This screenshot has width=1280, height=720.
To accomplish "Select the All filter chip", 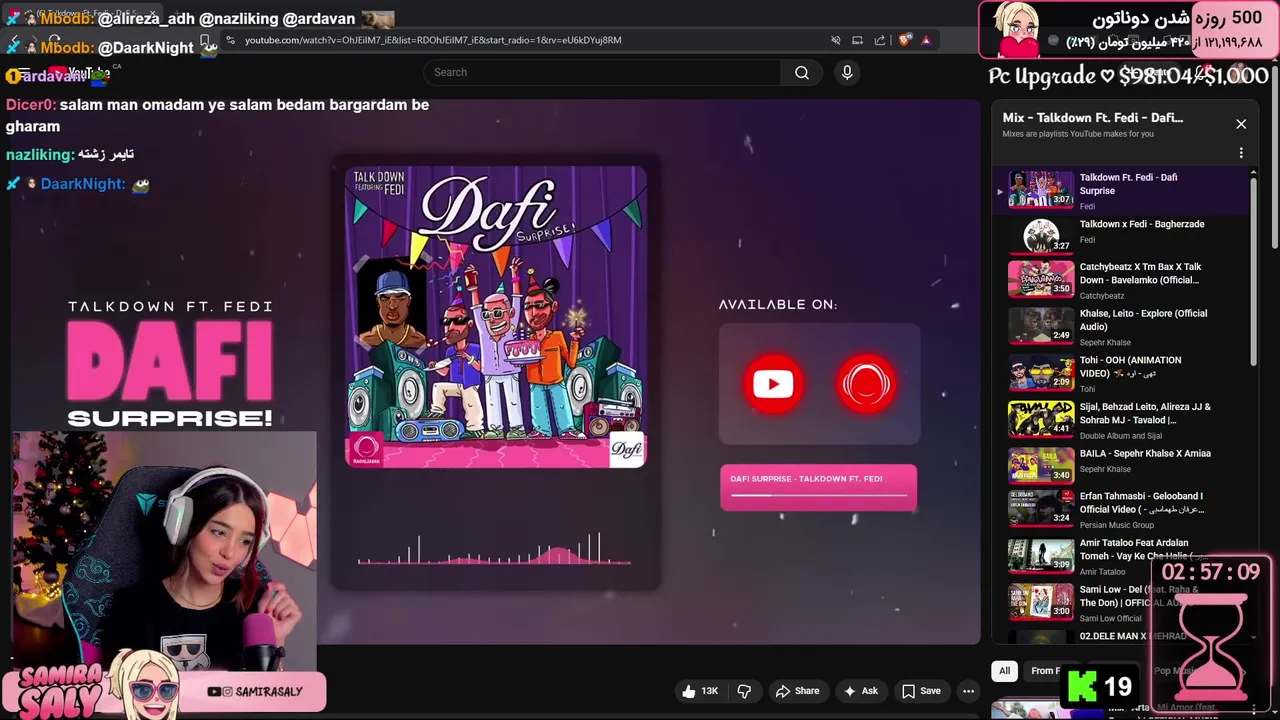I will coord(1004,671).
